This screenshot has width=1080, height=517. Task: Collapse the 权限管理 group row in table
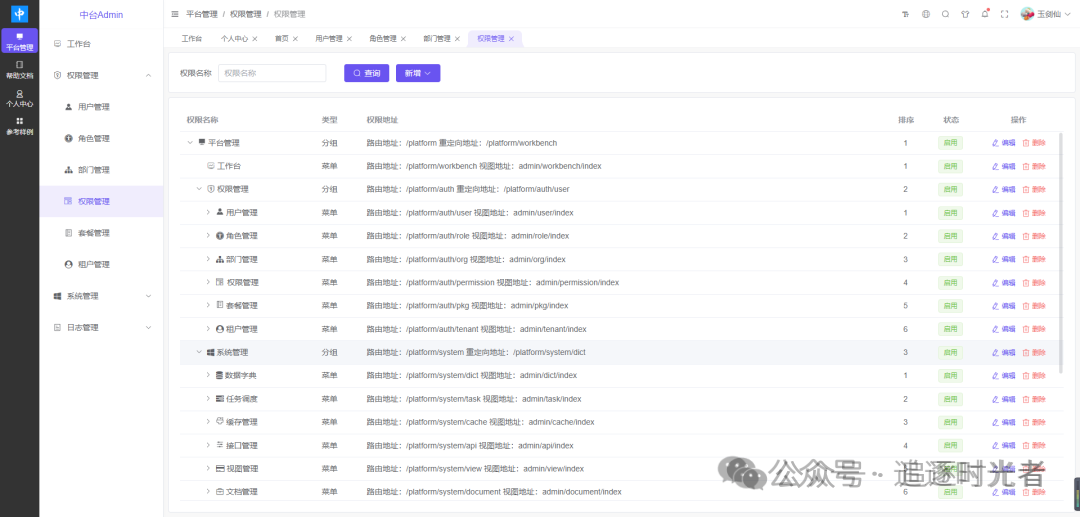pos(200,189)
